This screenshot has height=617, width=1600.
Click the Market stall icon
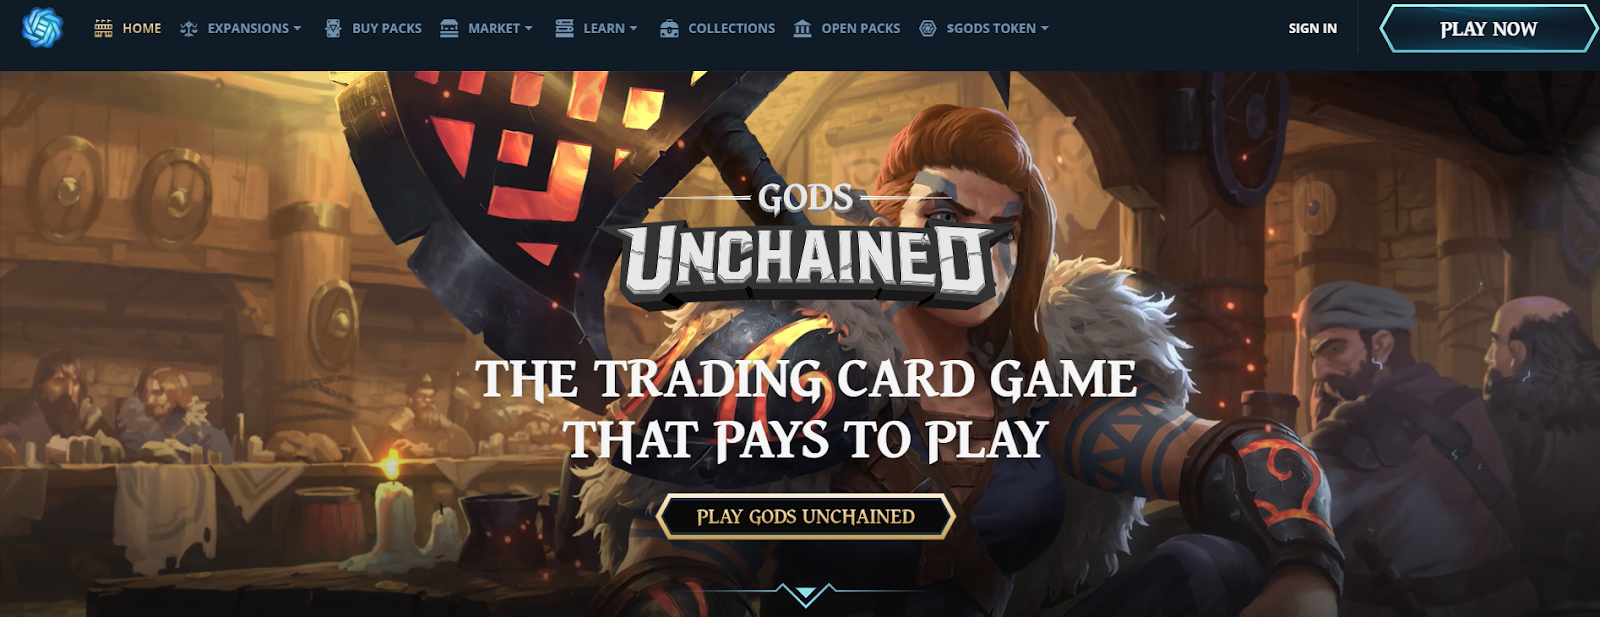tap(449, 28)
